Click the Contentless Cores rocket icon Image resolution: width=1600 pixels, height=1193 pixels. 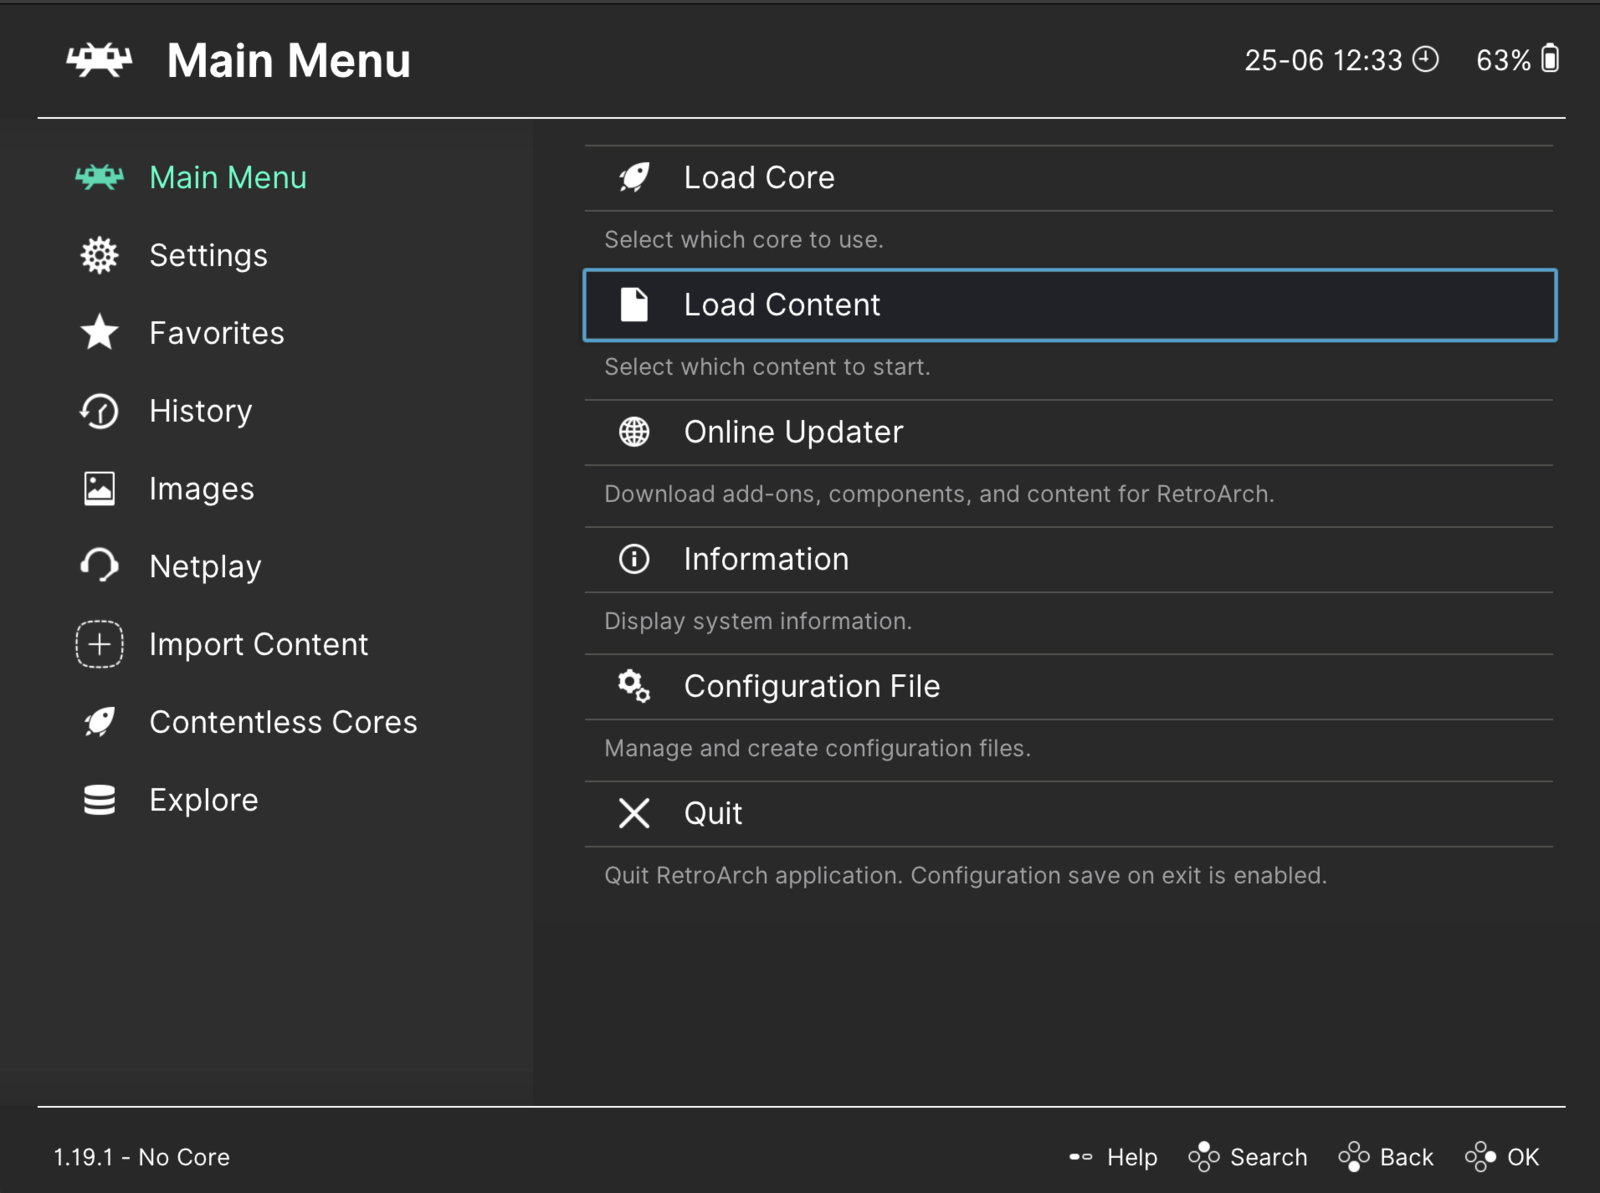pyautogui.click(x=98, y=721)
